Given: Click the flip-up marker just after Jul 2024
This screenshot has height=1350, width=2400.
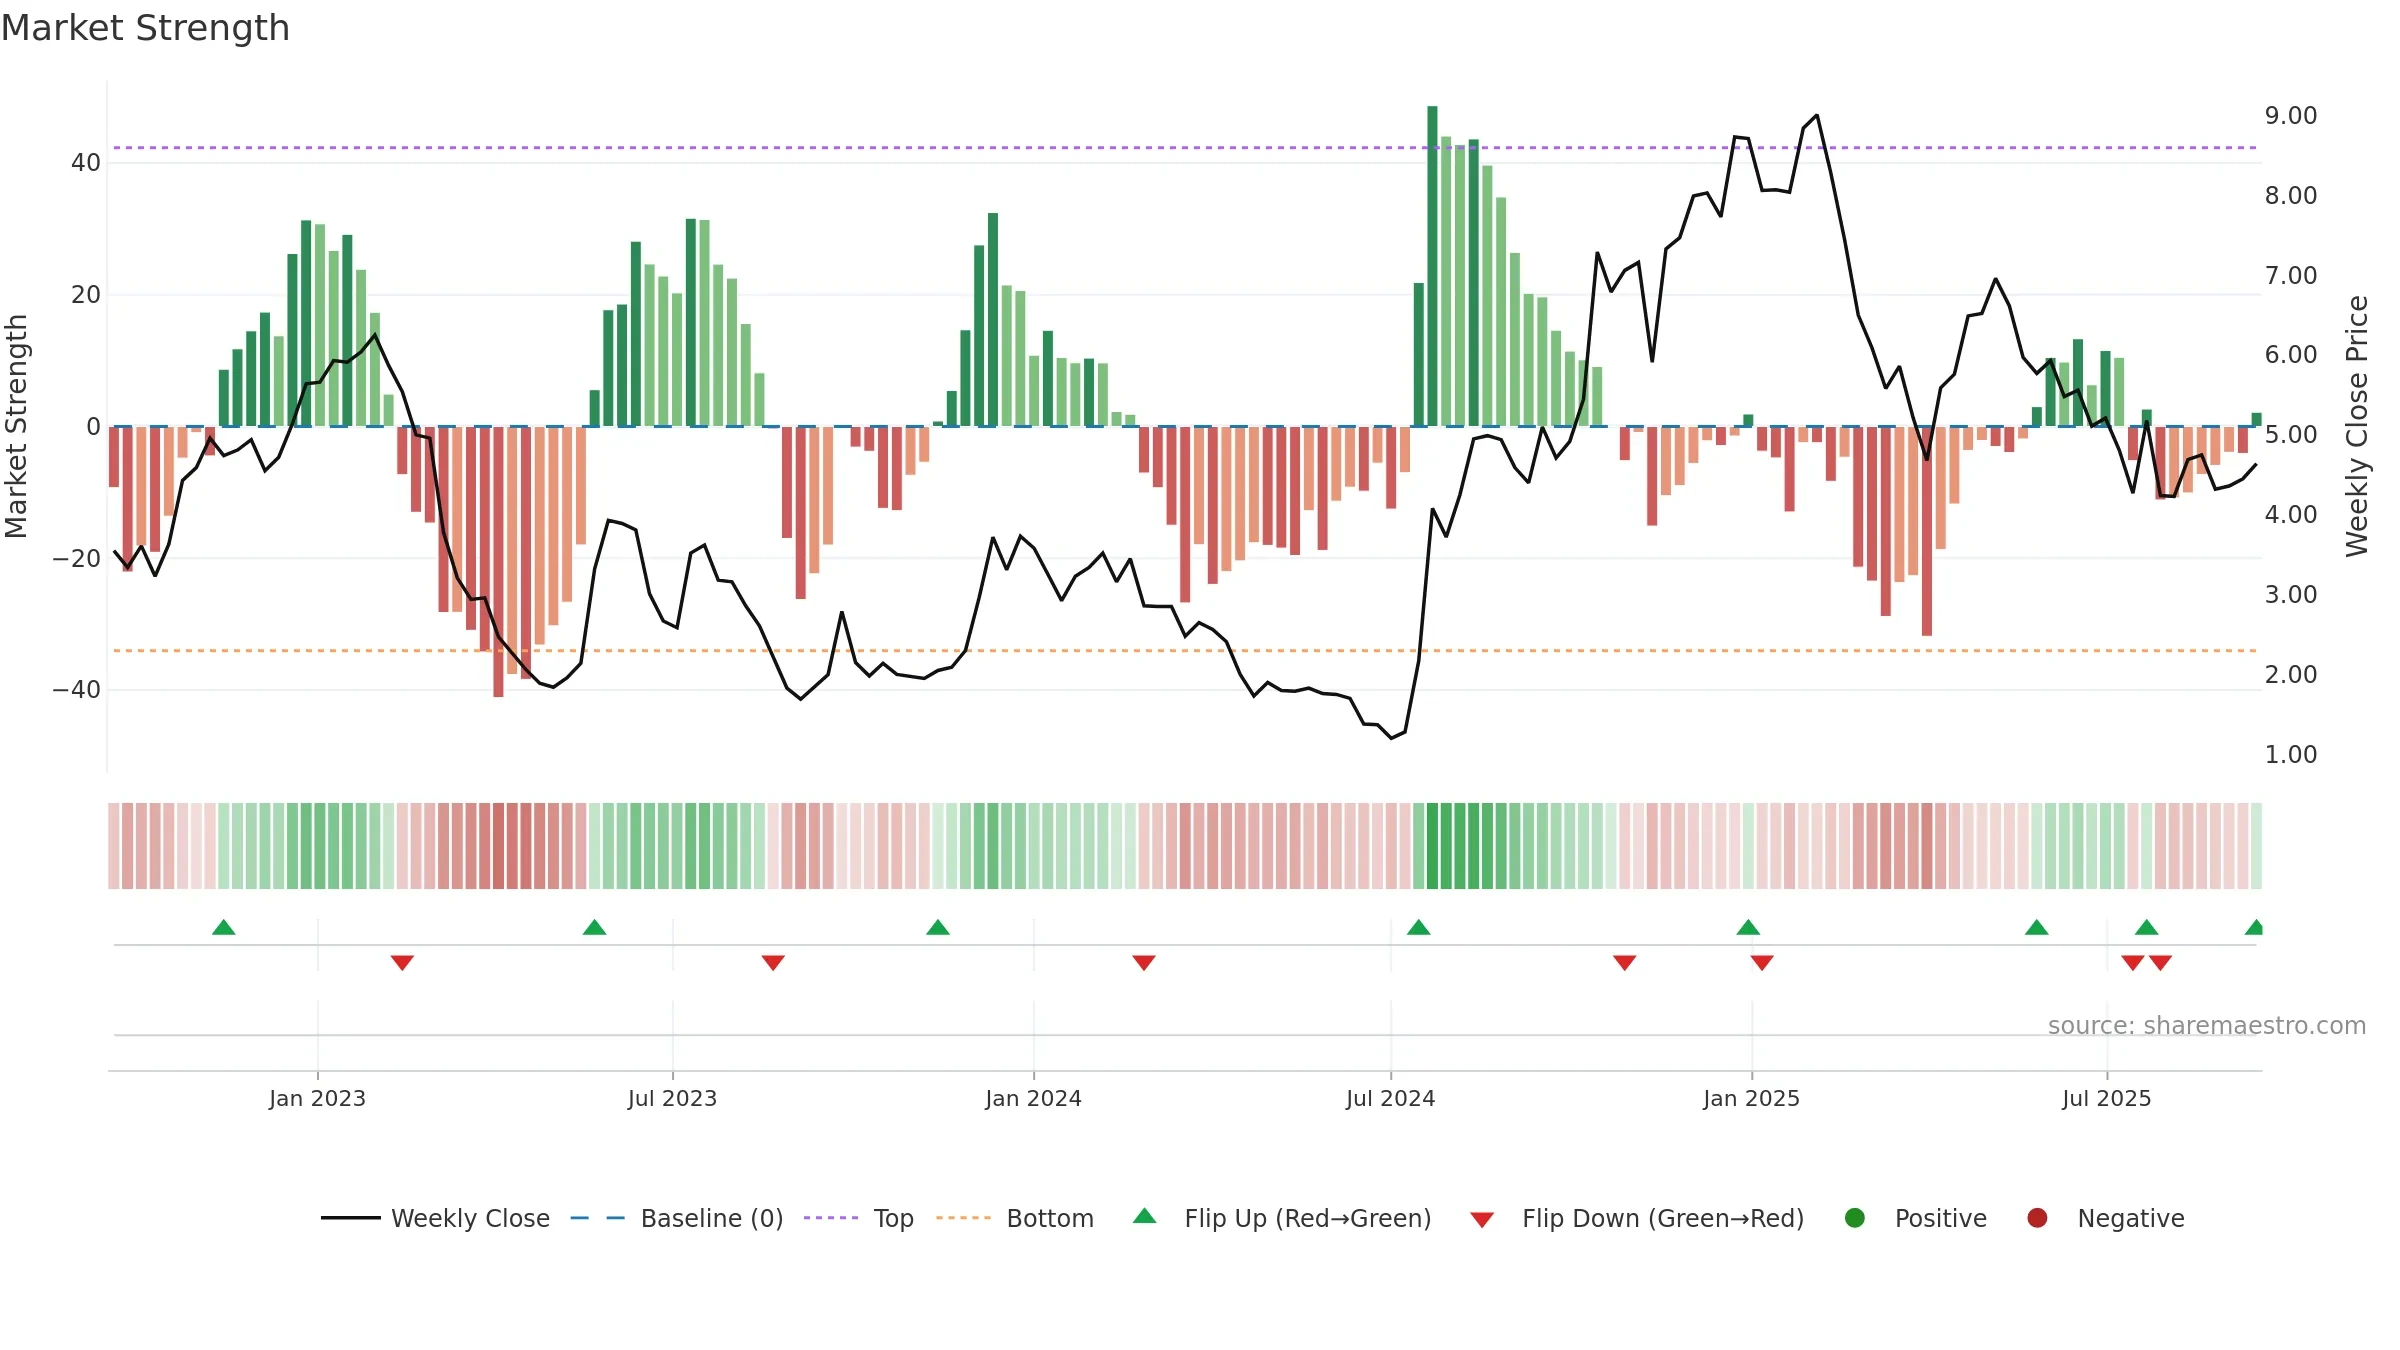Looking at the screenshot, I should (1418, 927).
